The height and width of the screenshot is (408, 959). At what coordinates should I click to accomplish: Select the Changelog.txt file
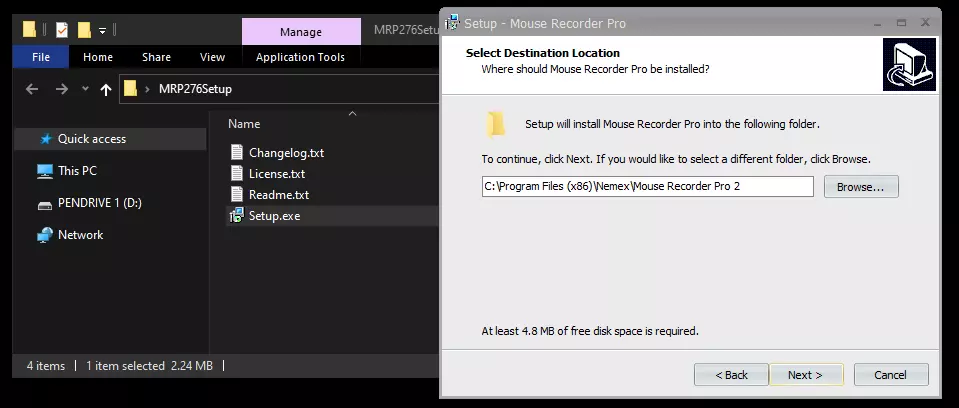pos(286,153)
